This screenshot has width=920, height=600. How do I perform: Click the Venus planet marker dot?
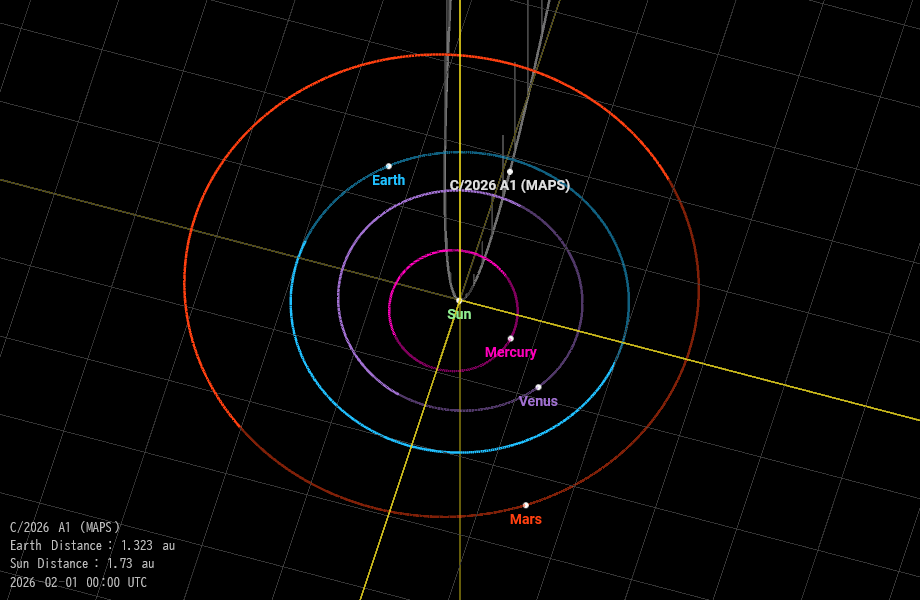[538, 387]
